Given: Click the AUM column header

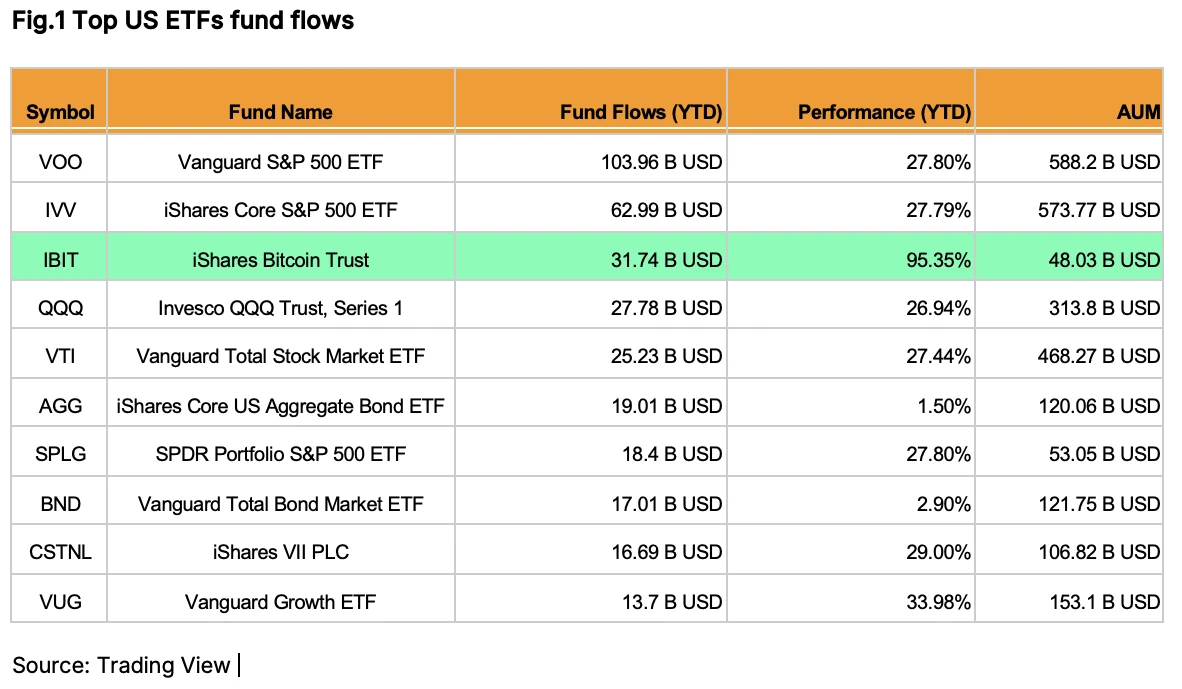Looking at the screenshot, I should click(1138, 112).
